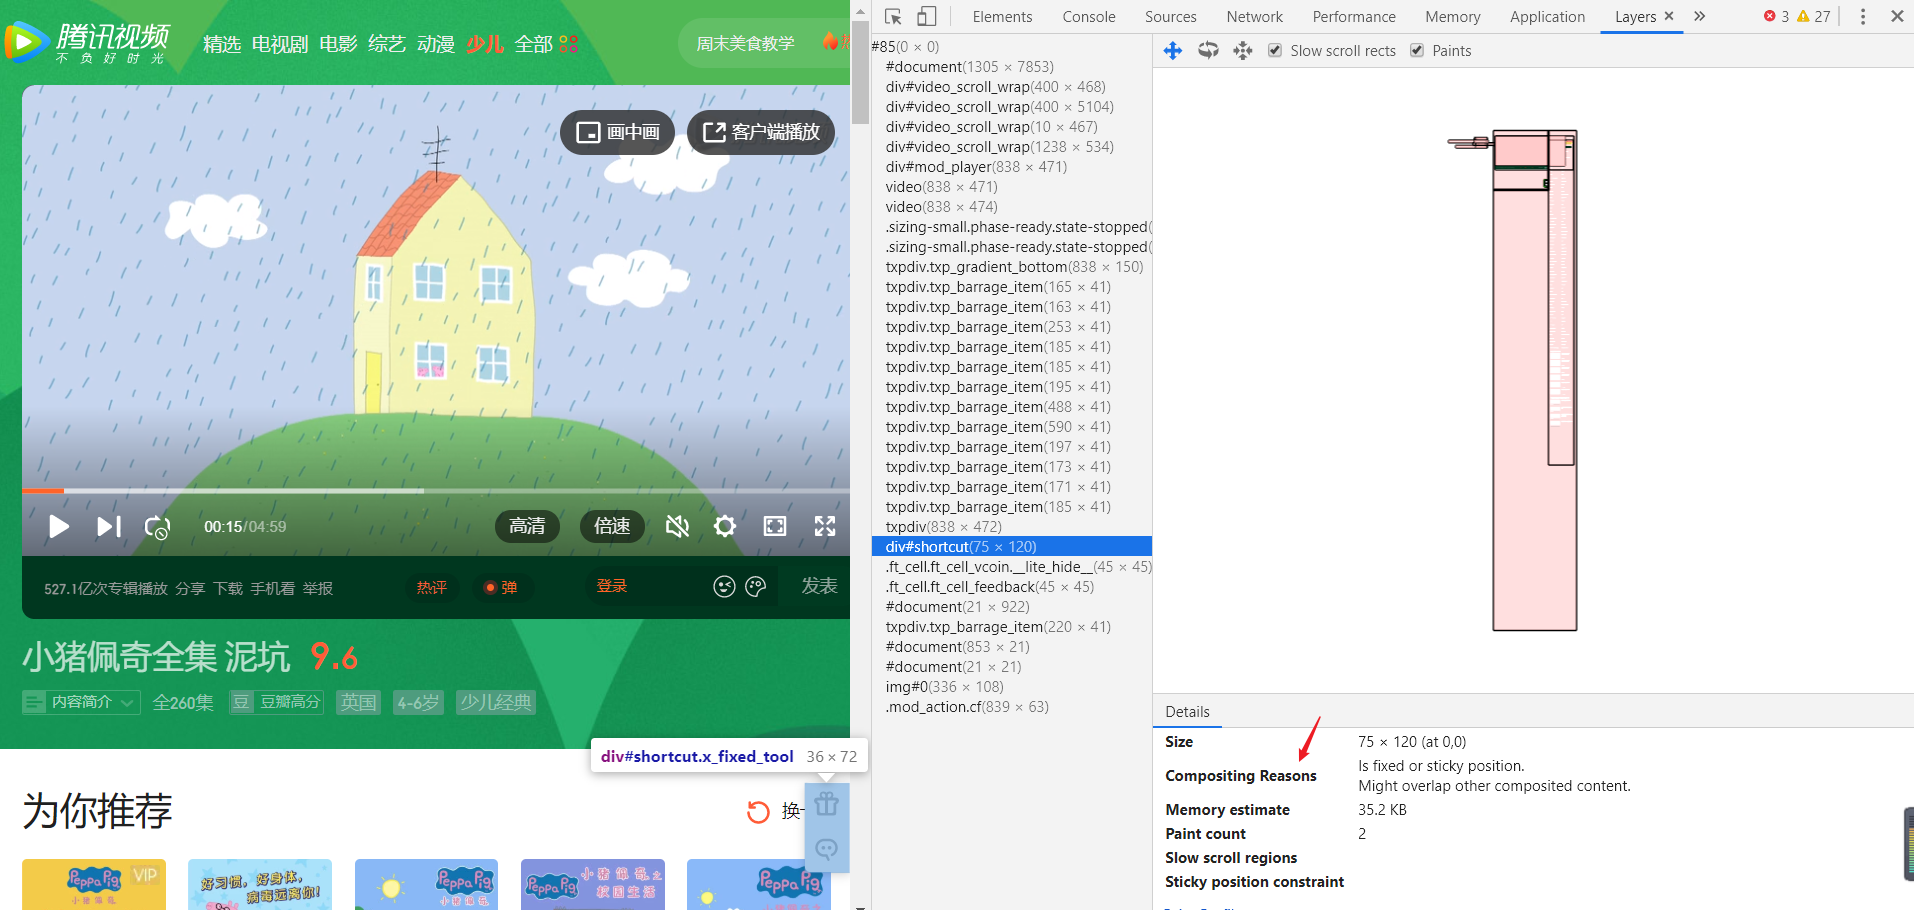Close the Layers tab
The width and height of the screenshot is (1914, 910).
tap(1669, 16)
